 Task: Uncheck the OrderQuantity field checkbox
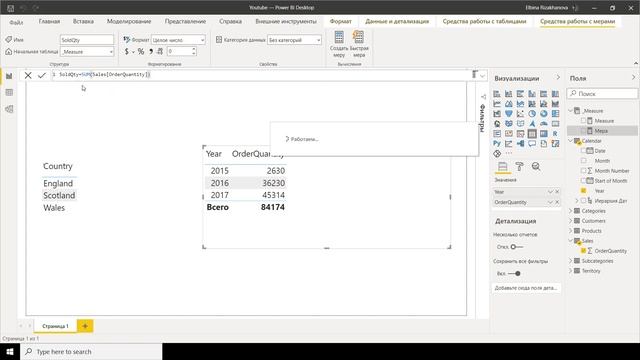coord(583,251)
